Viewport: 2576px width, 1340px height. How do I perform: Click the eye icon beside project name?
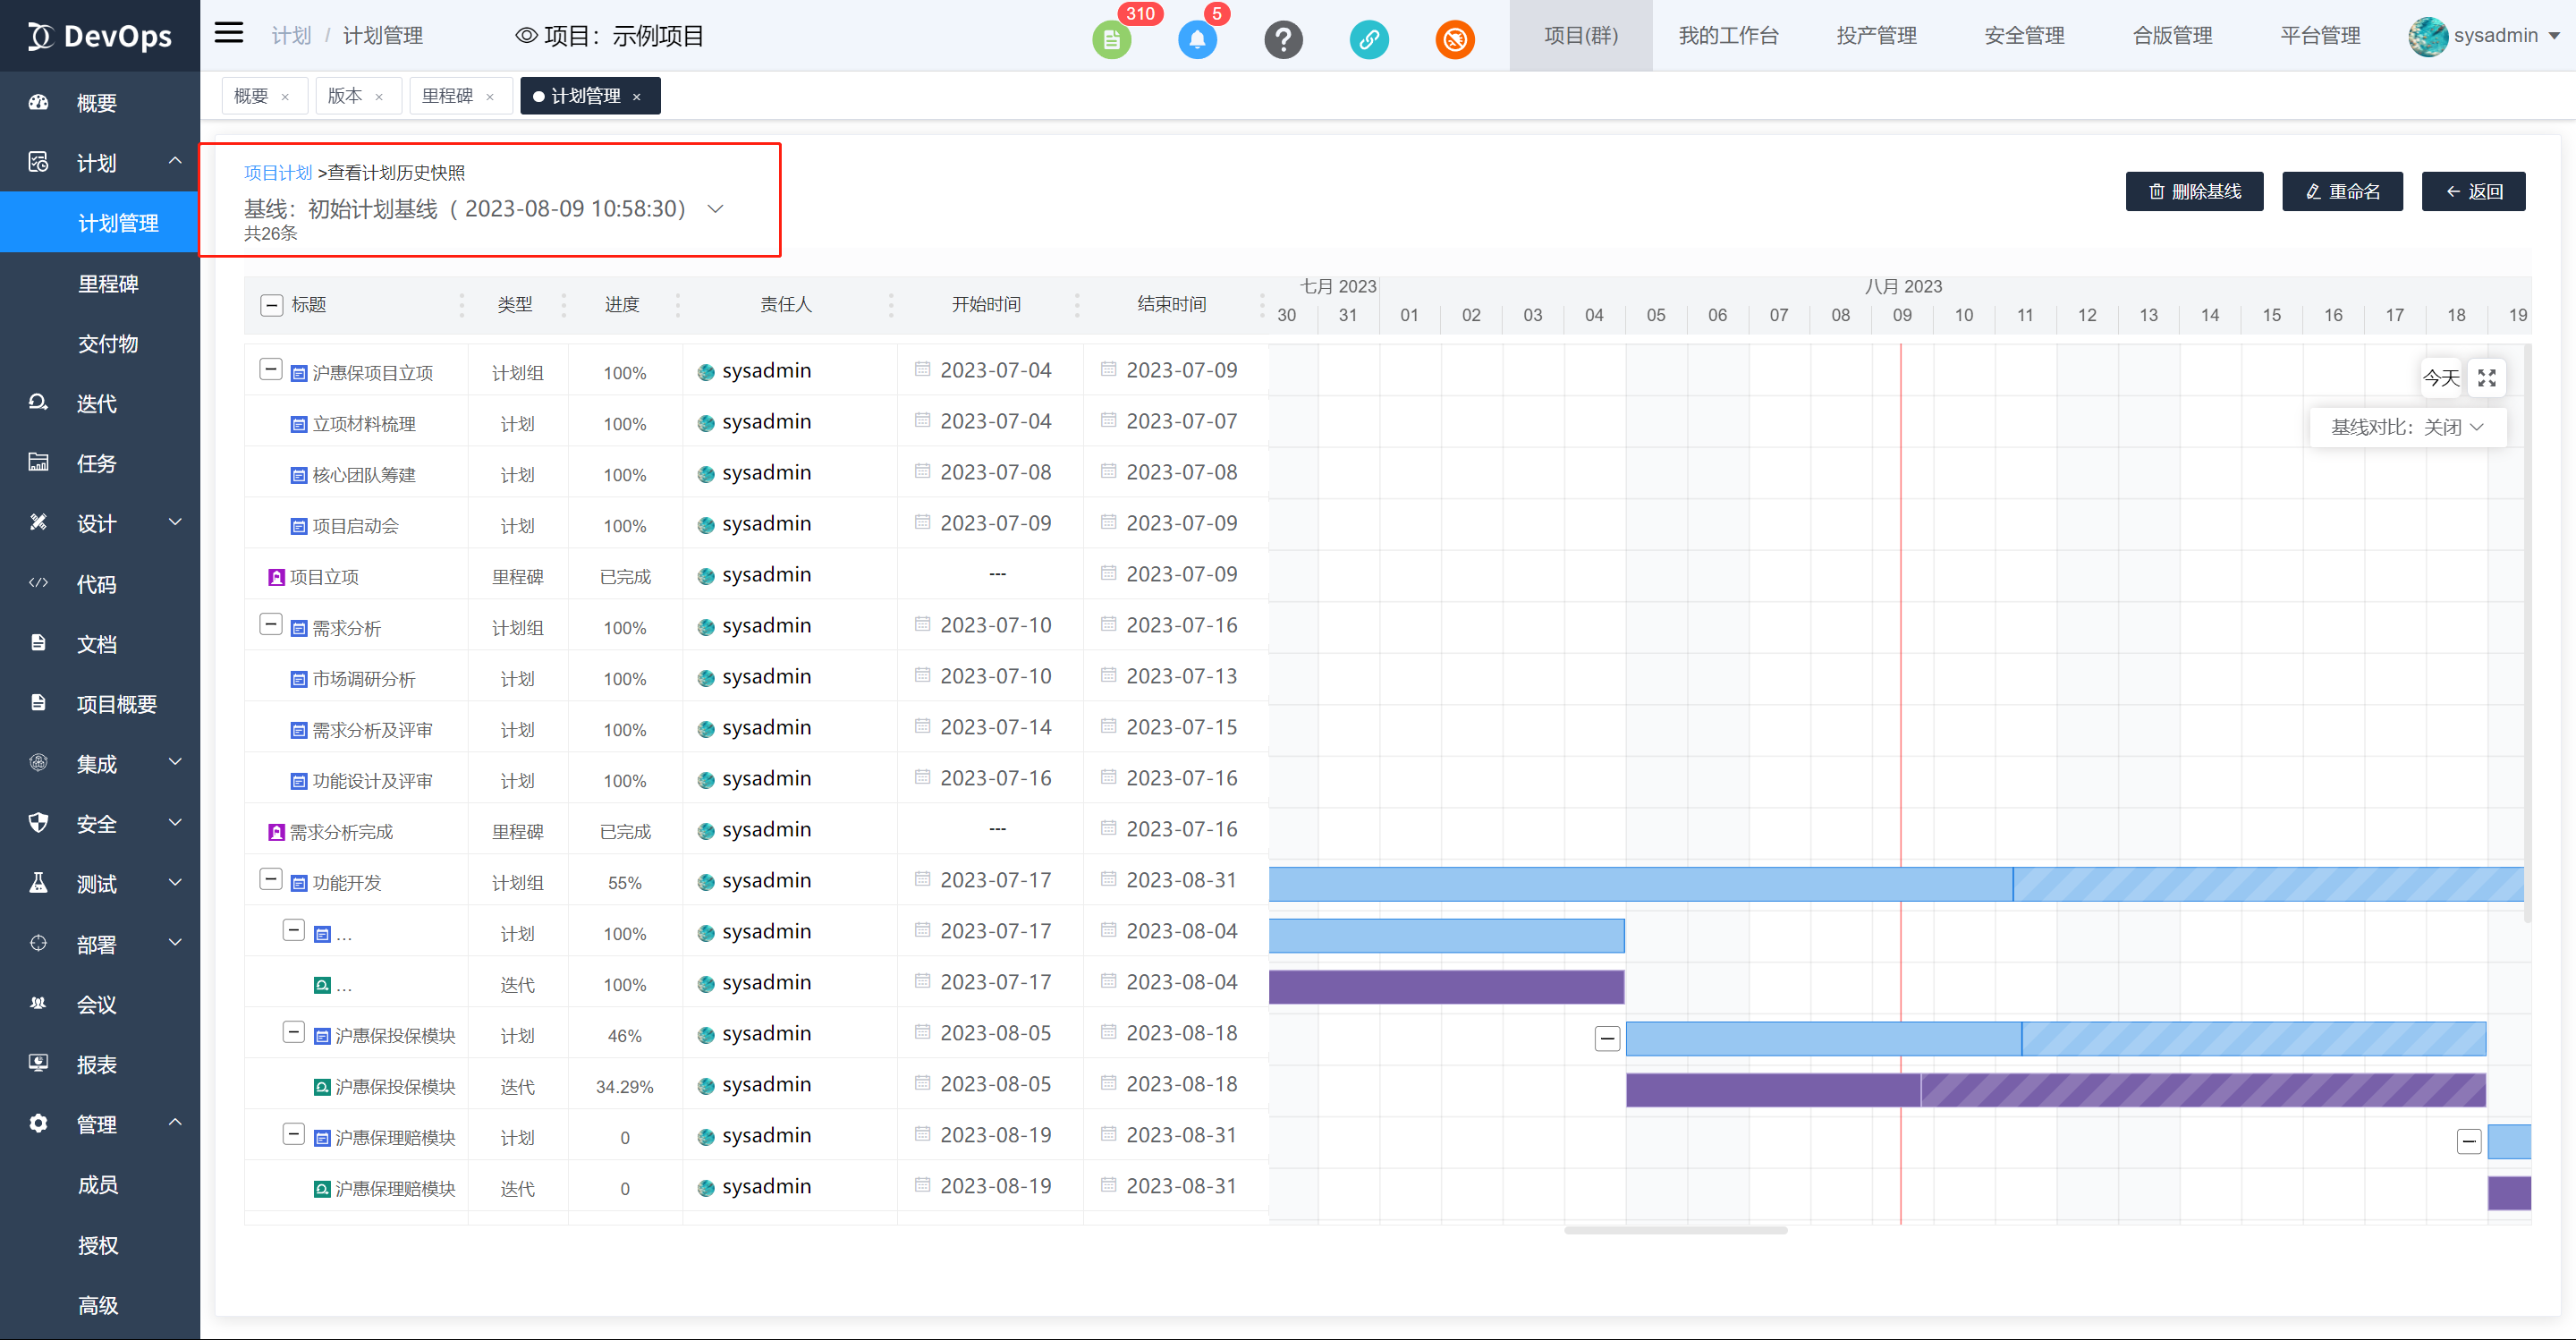[x=526, y=36]
